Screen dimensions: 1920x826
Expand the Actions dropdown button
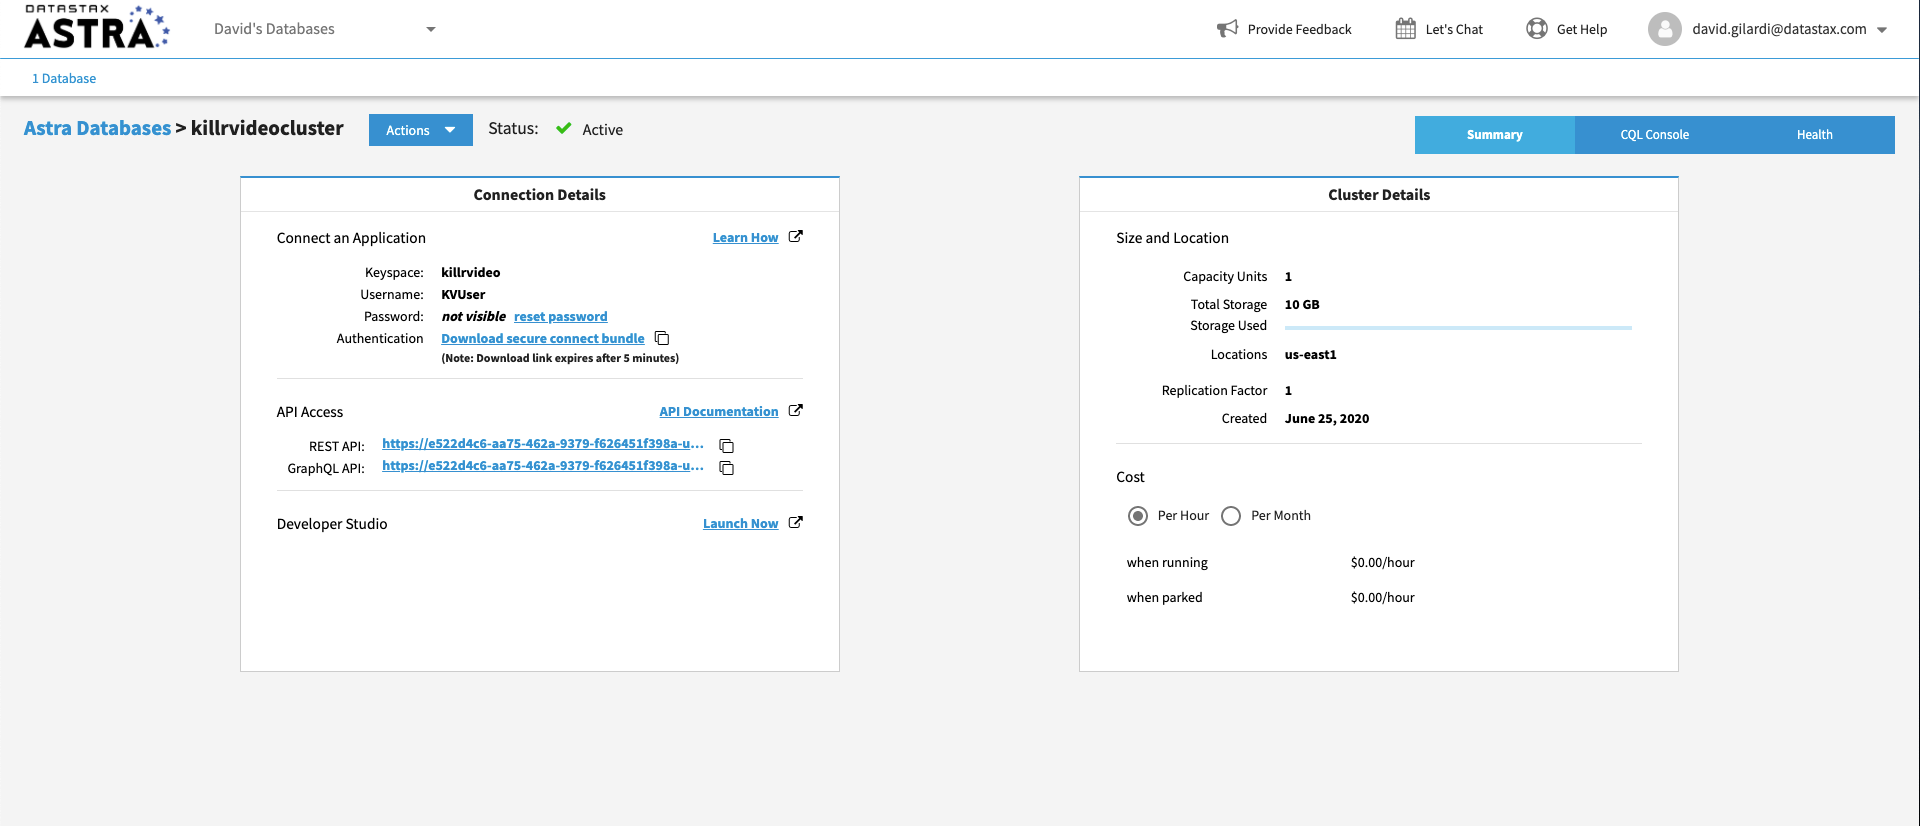[x=420, y=130]
